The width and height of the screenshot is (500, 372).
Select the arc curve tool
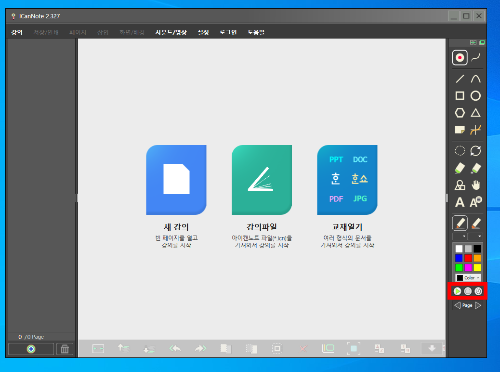pos(476,79)
